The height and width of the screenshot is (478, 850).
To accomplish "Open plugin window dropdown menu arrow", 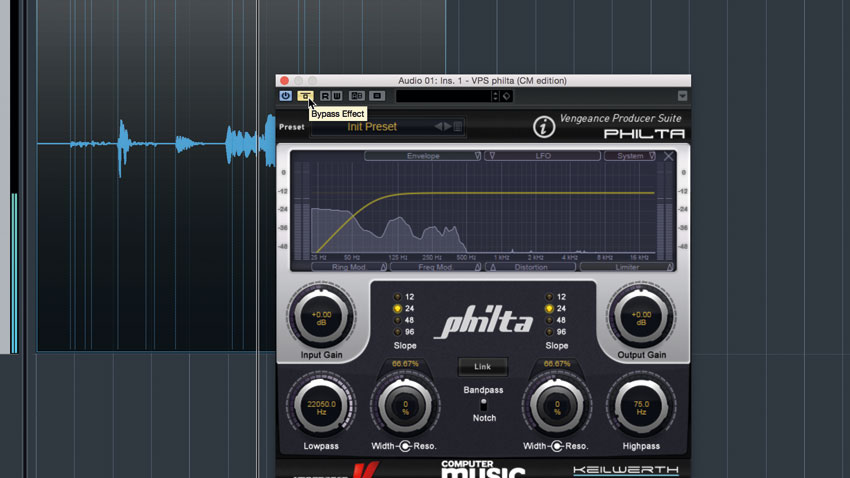I will [682, 96].
